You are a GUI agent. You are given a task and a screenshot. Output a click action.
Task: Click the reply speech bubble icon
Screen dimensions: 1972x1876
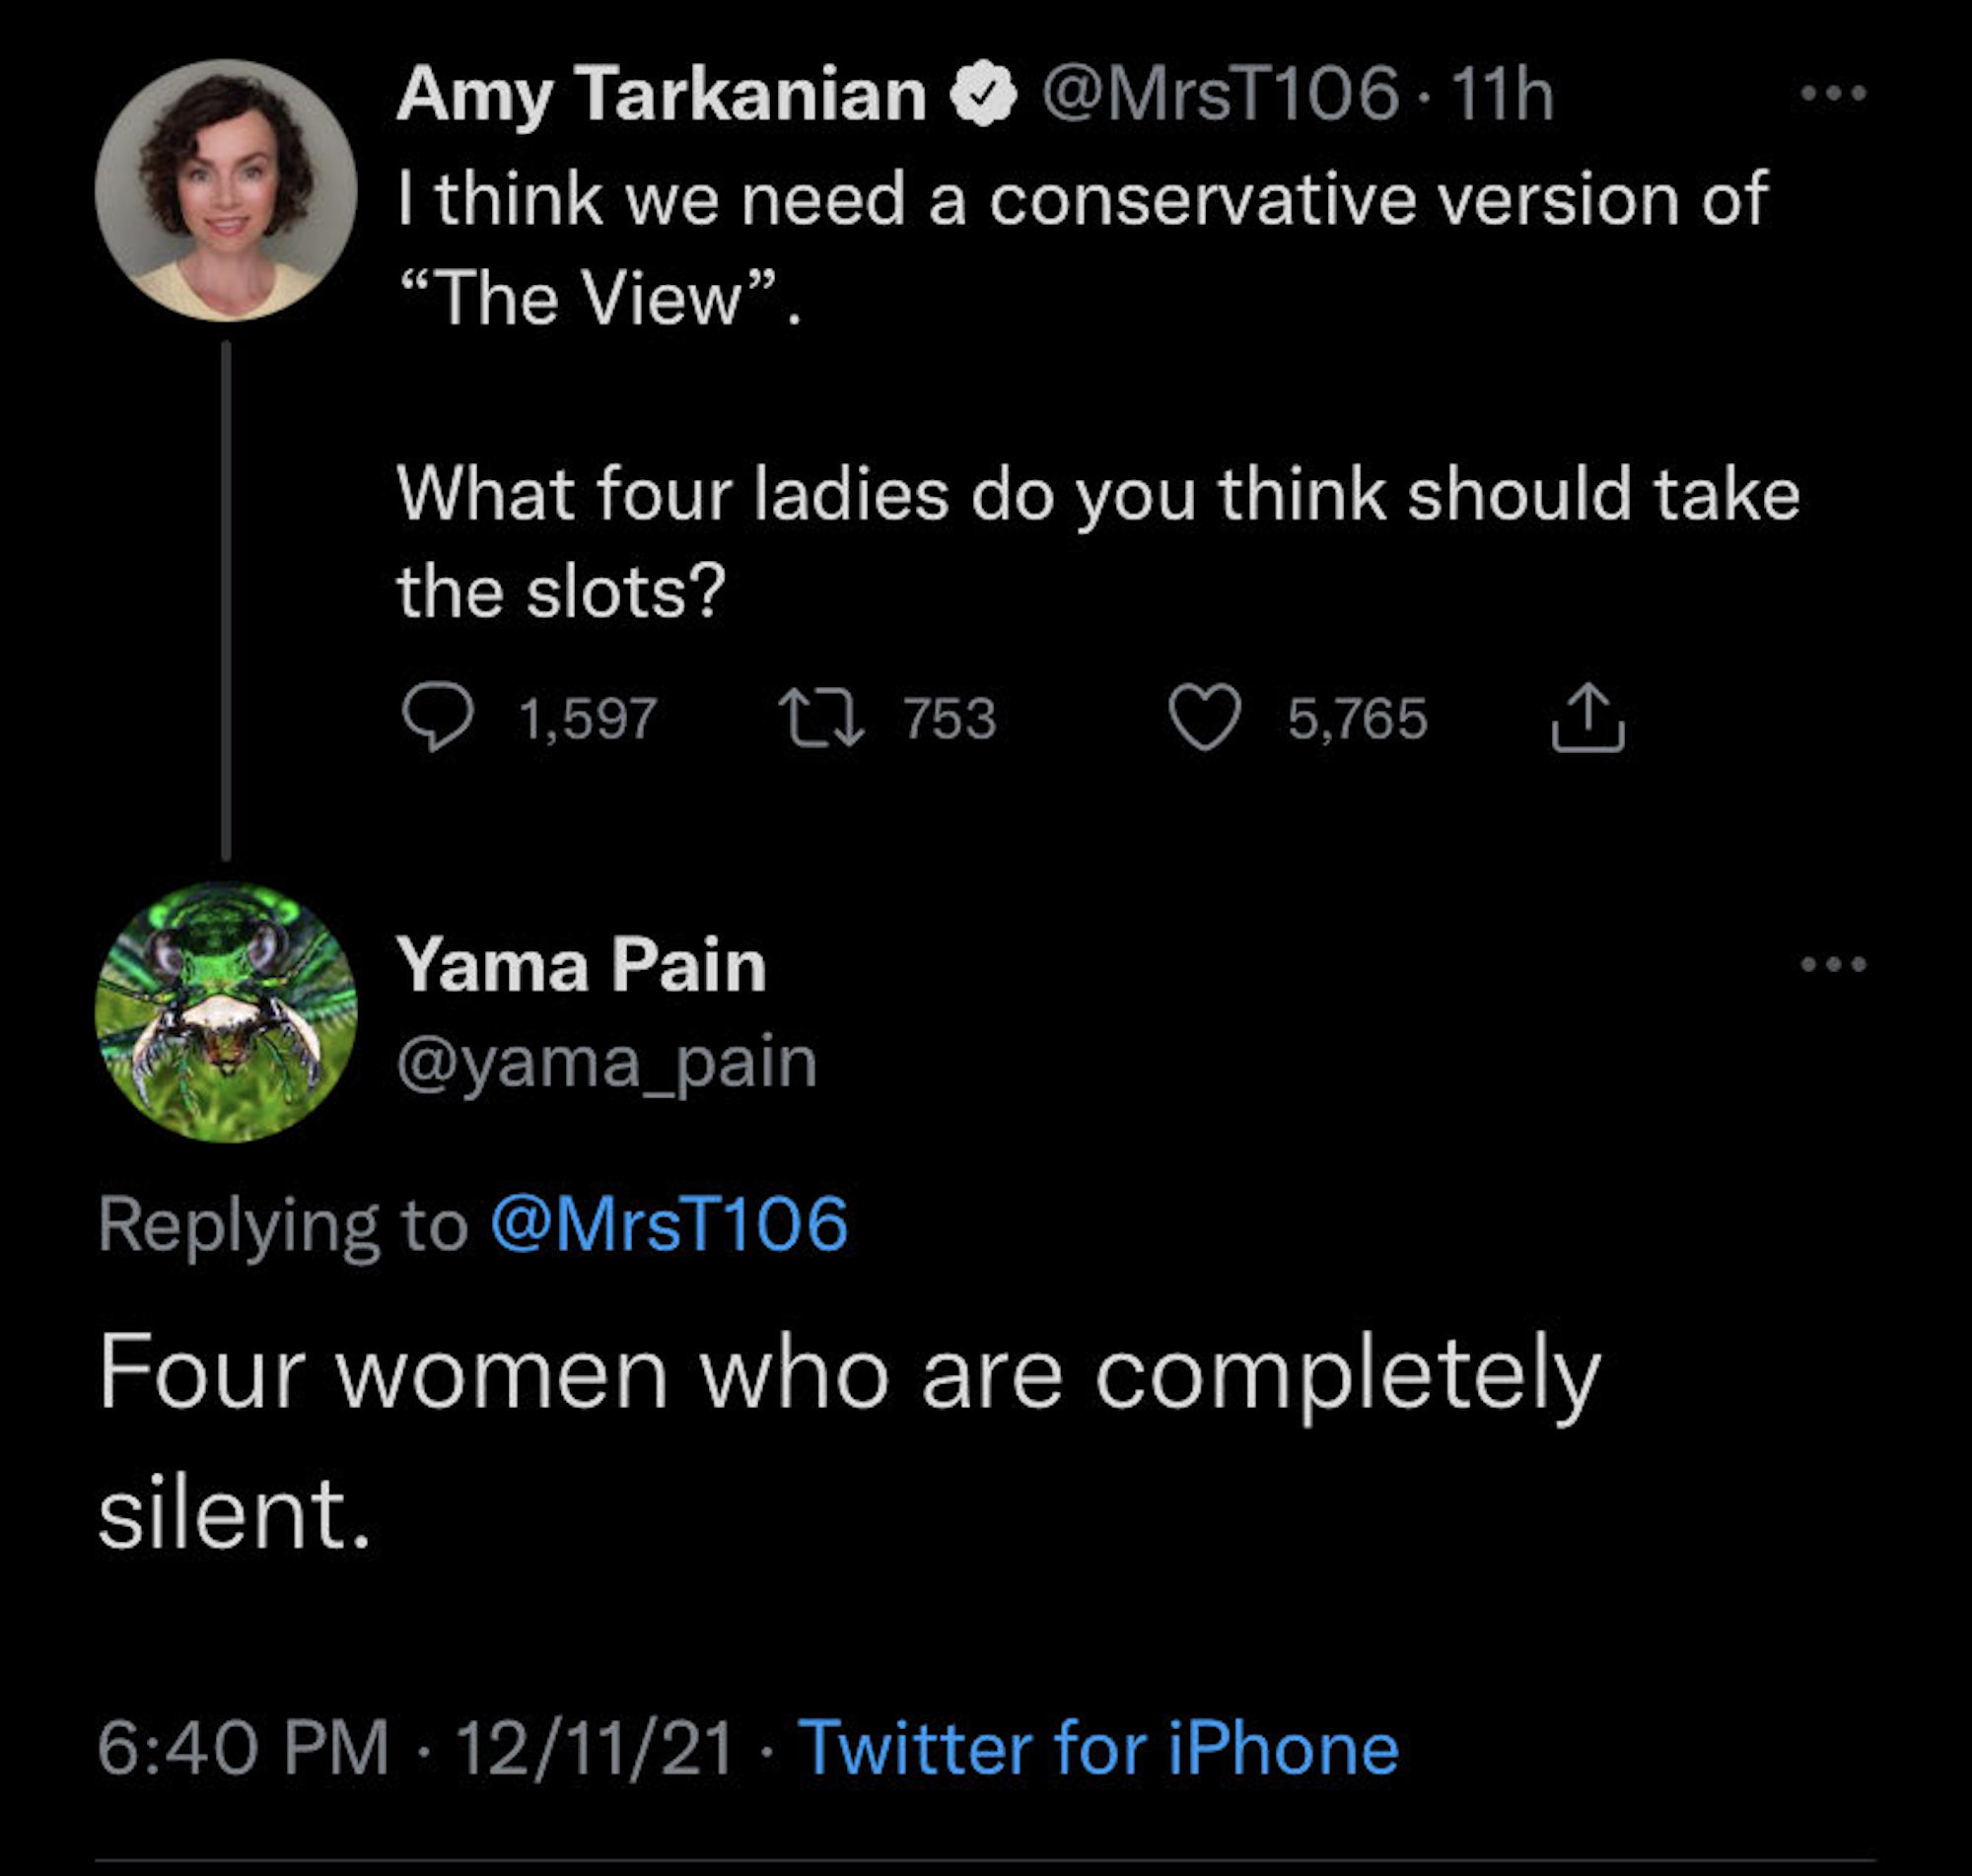[437, 717]
